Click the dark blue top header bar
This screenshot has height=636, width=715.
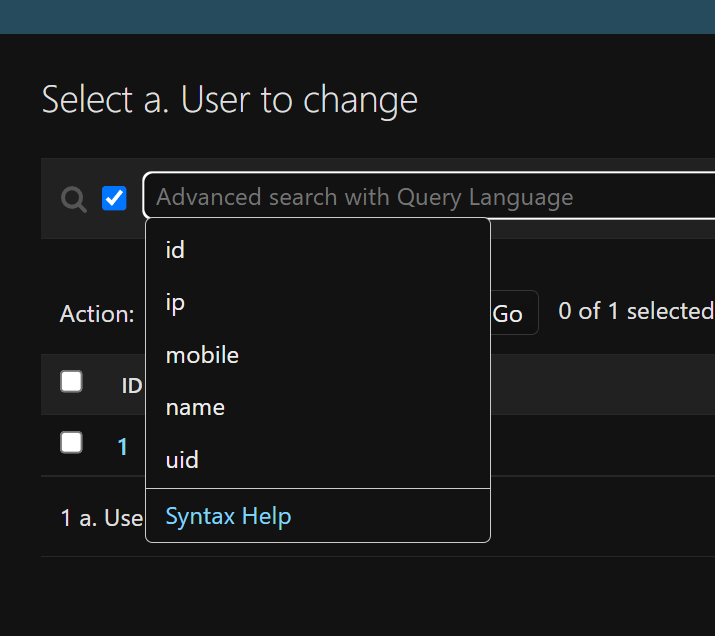357,16
